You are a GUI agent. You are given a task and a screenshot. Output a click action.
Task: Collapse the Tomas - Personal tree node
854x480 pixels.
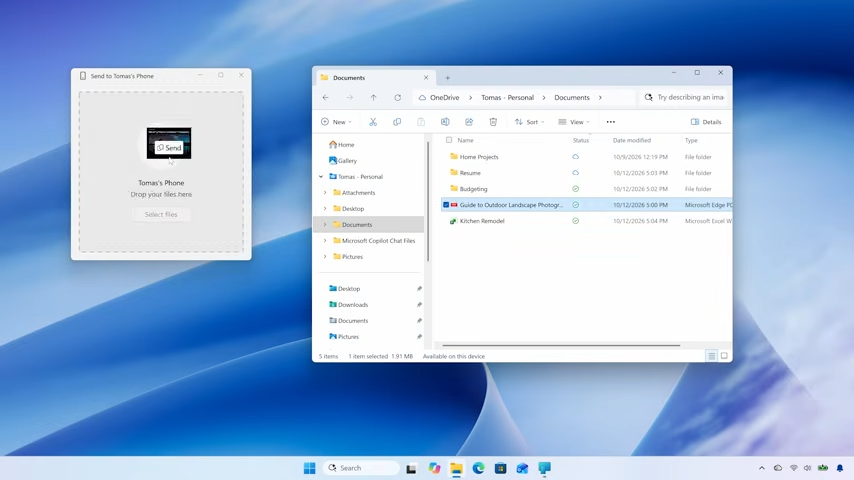(x=321, y=177)
